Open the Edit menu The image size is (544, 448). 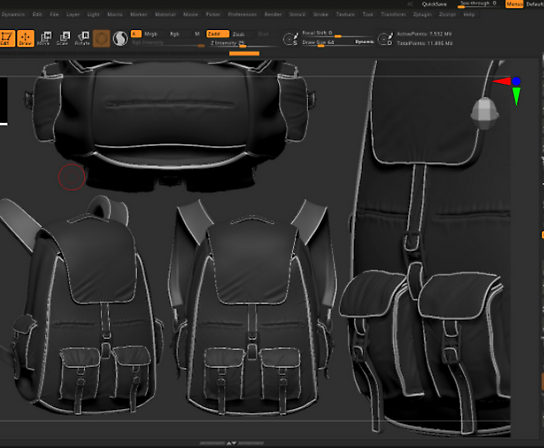point(37,14)
